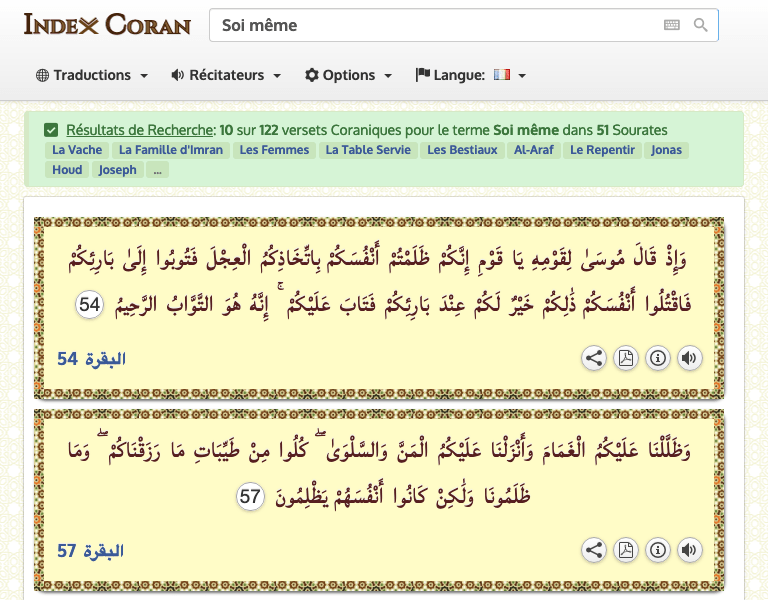The image size is (768, 600).
Task: Open PDF export for verse 54
Action: click(x=625, y=358)
